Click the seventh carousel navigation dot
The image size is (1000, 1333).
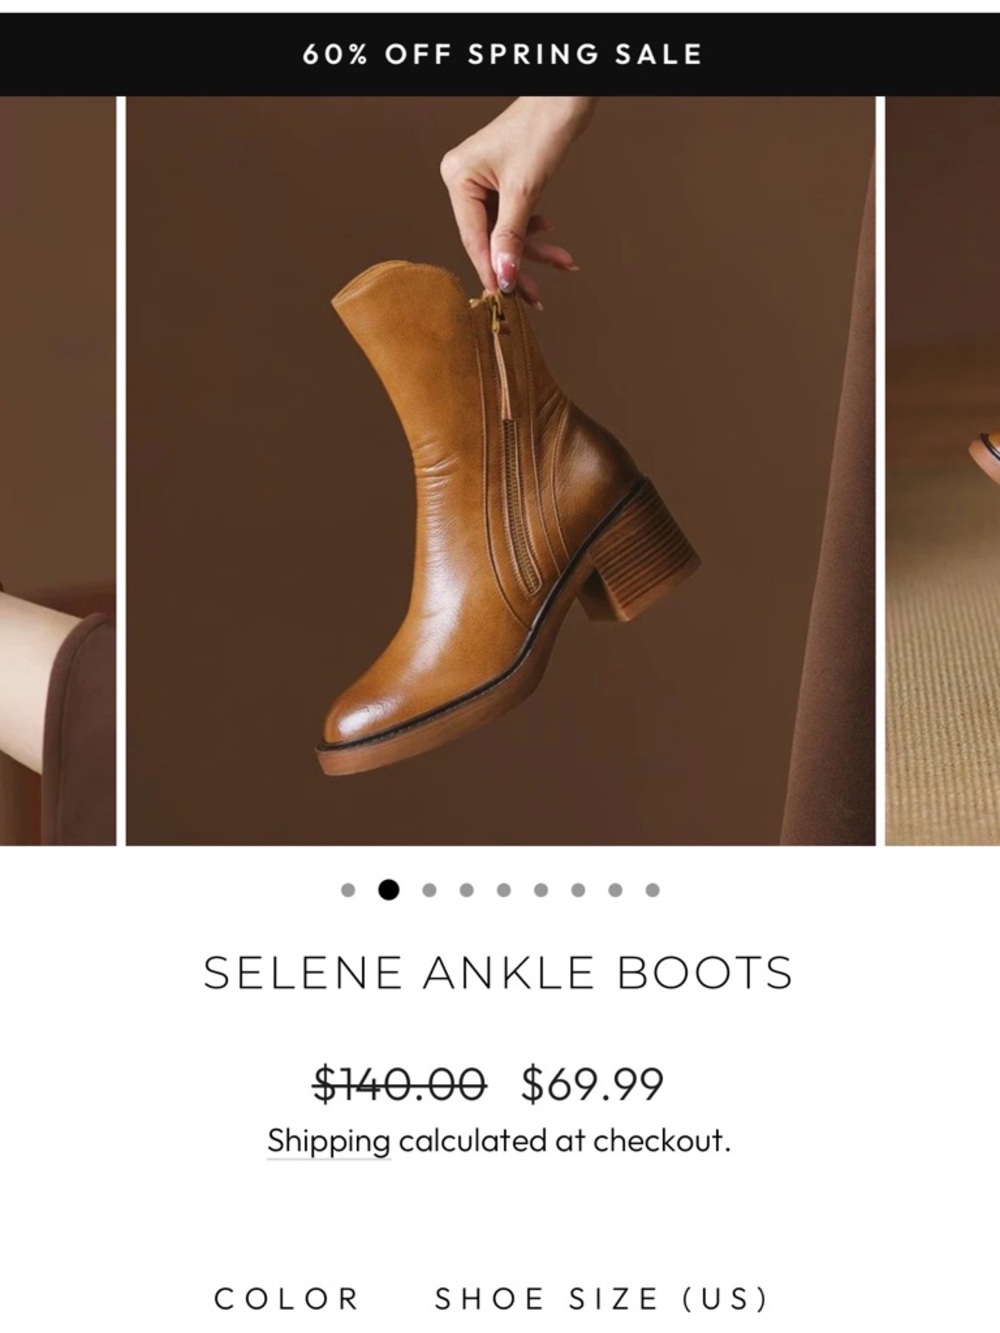coord(577,886)
